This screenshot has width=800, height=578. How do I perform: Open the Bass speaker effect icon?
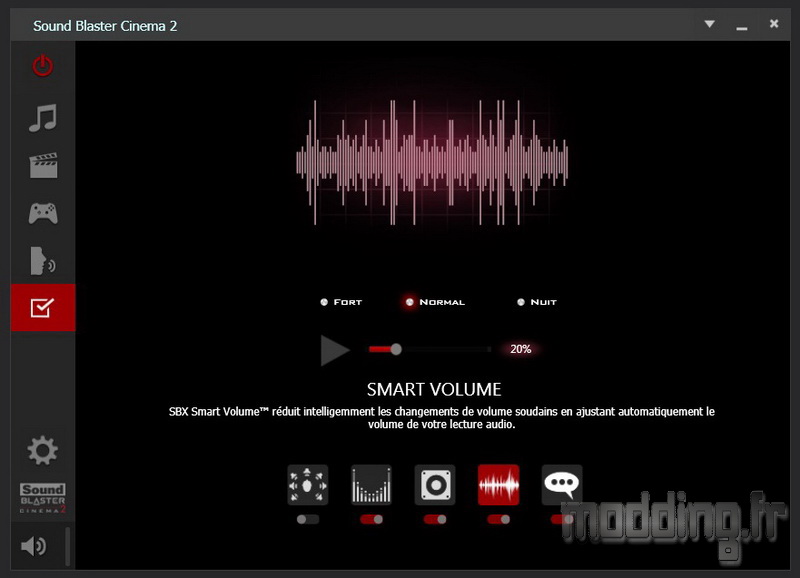(x=435, y=485)
